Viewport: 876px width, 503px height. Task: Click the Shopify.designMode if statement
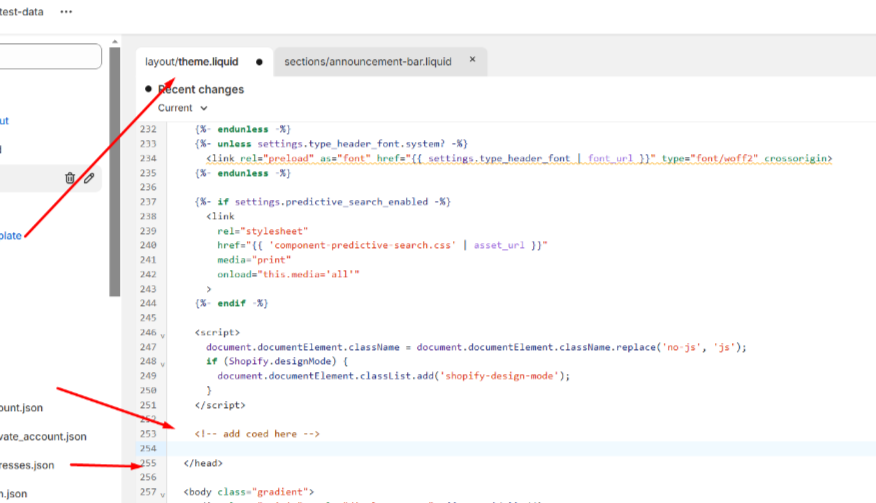(277, 361)
